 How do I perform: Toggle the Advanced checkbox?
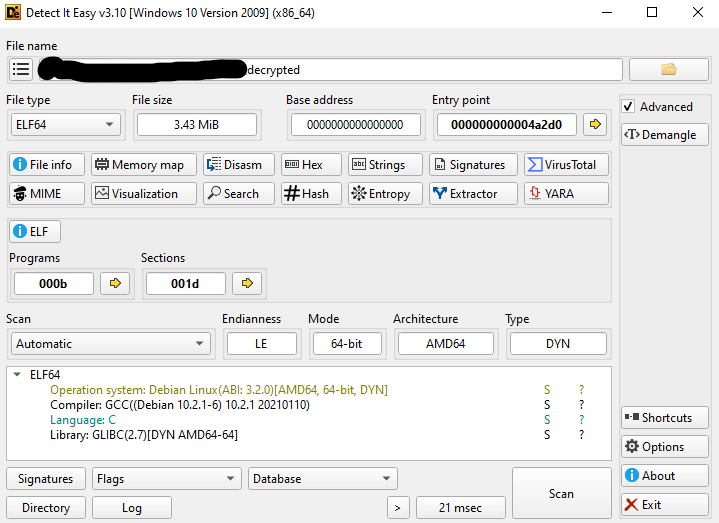tap(628, 107)
